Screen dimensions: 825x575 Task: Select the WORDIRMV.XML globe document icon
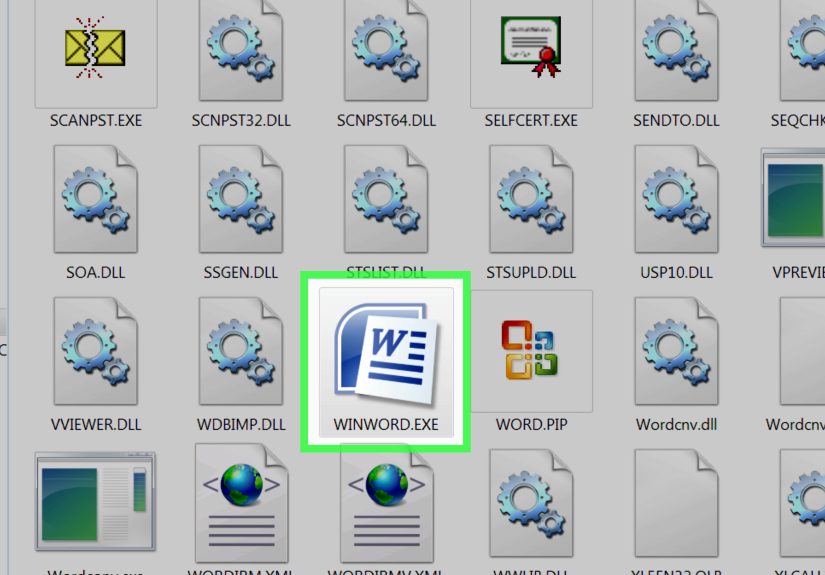pyautogui.click(x=387, y=503)
